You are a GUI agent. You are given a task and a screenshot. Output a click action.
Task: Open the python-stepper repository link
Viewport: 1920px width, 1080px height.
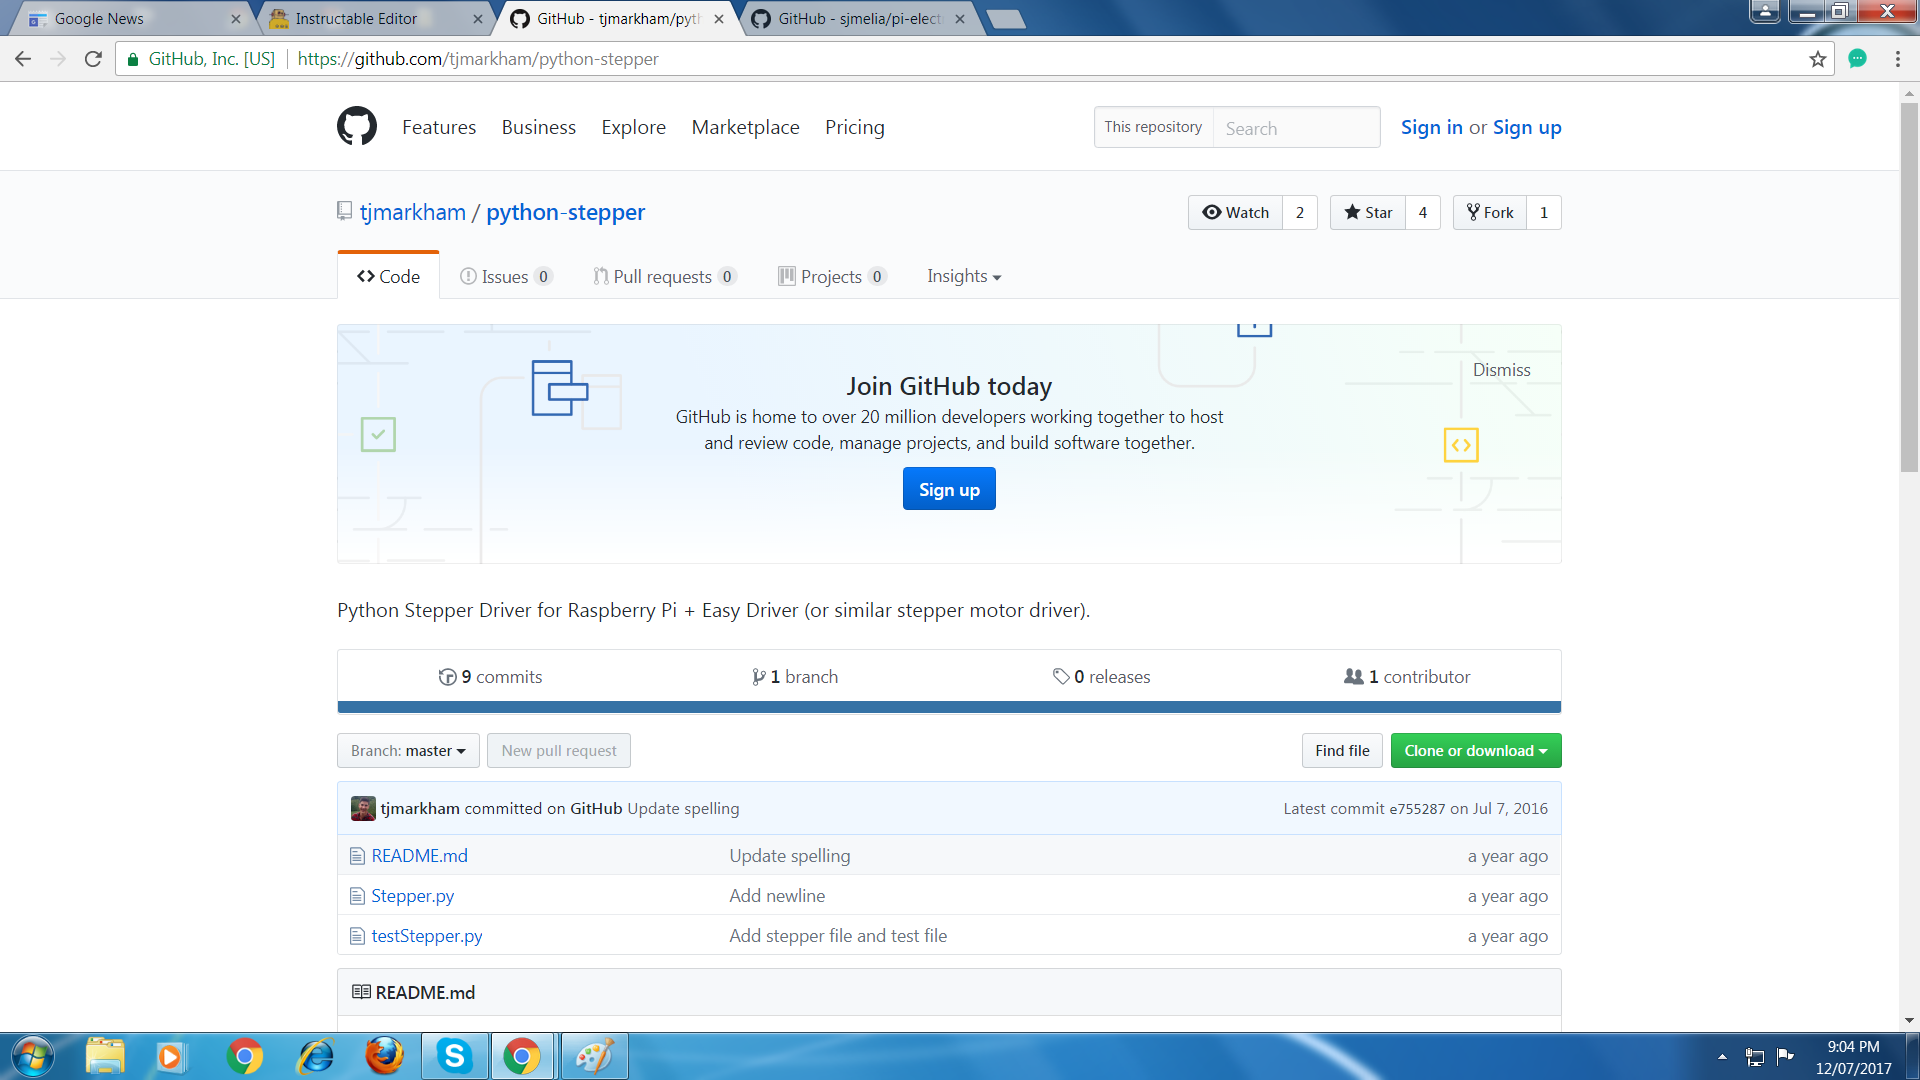565,212
